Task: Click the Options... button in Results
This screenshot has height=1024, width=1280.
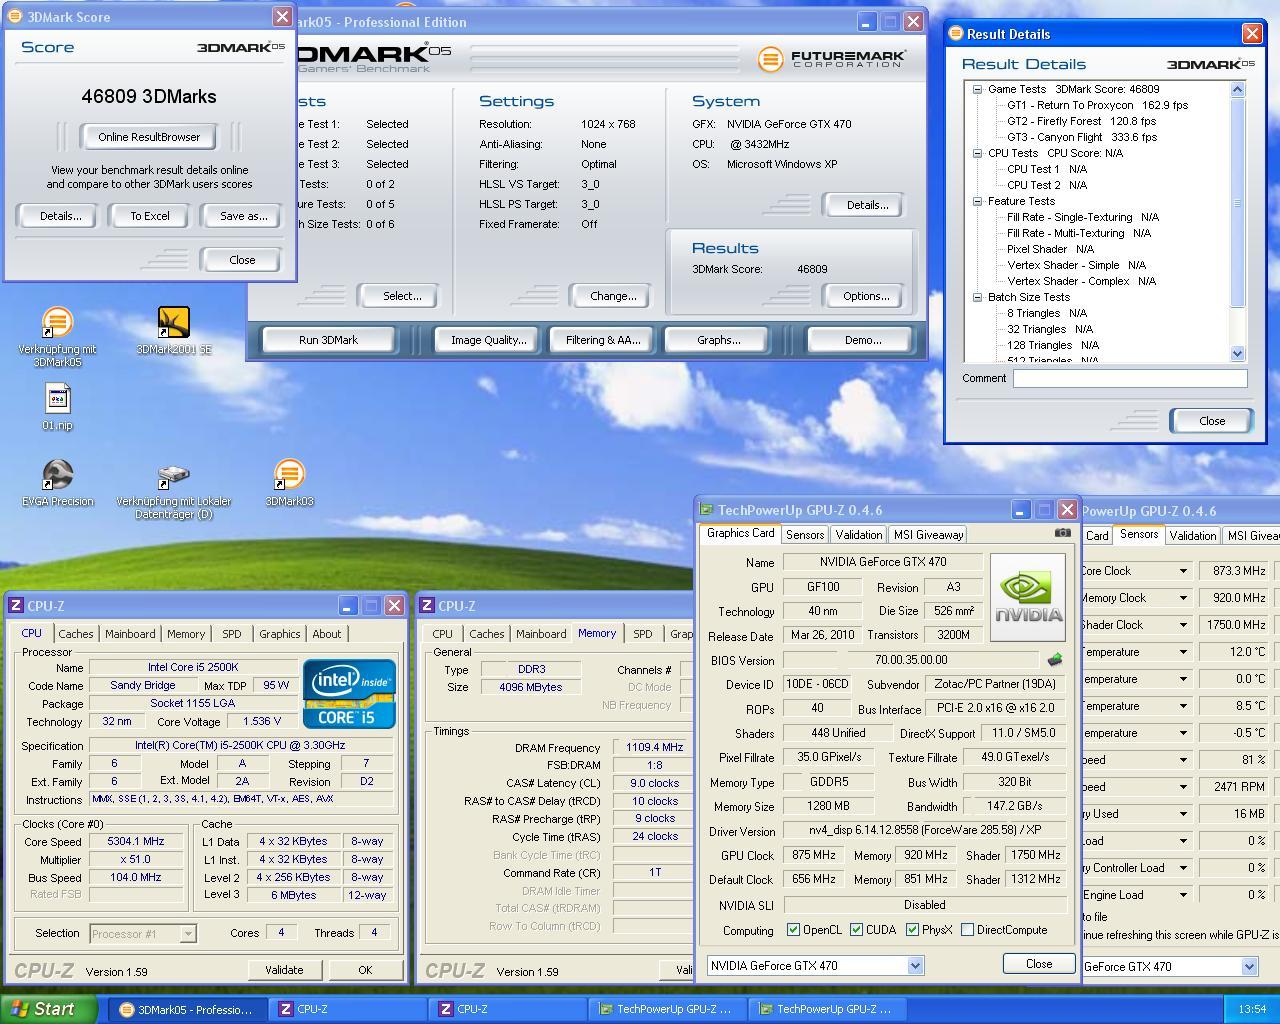Action: click(866, 296)
